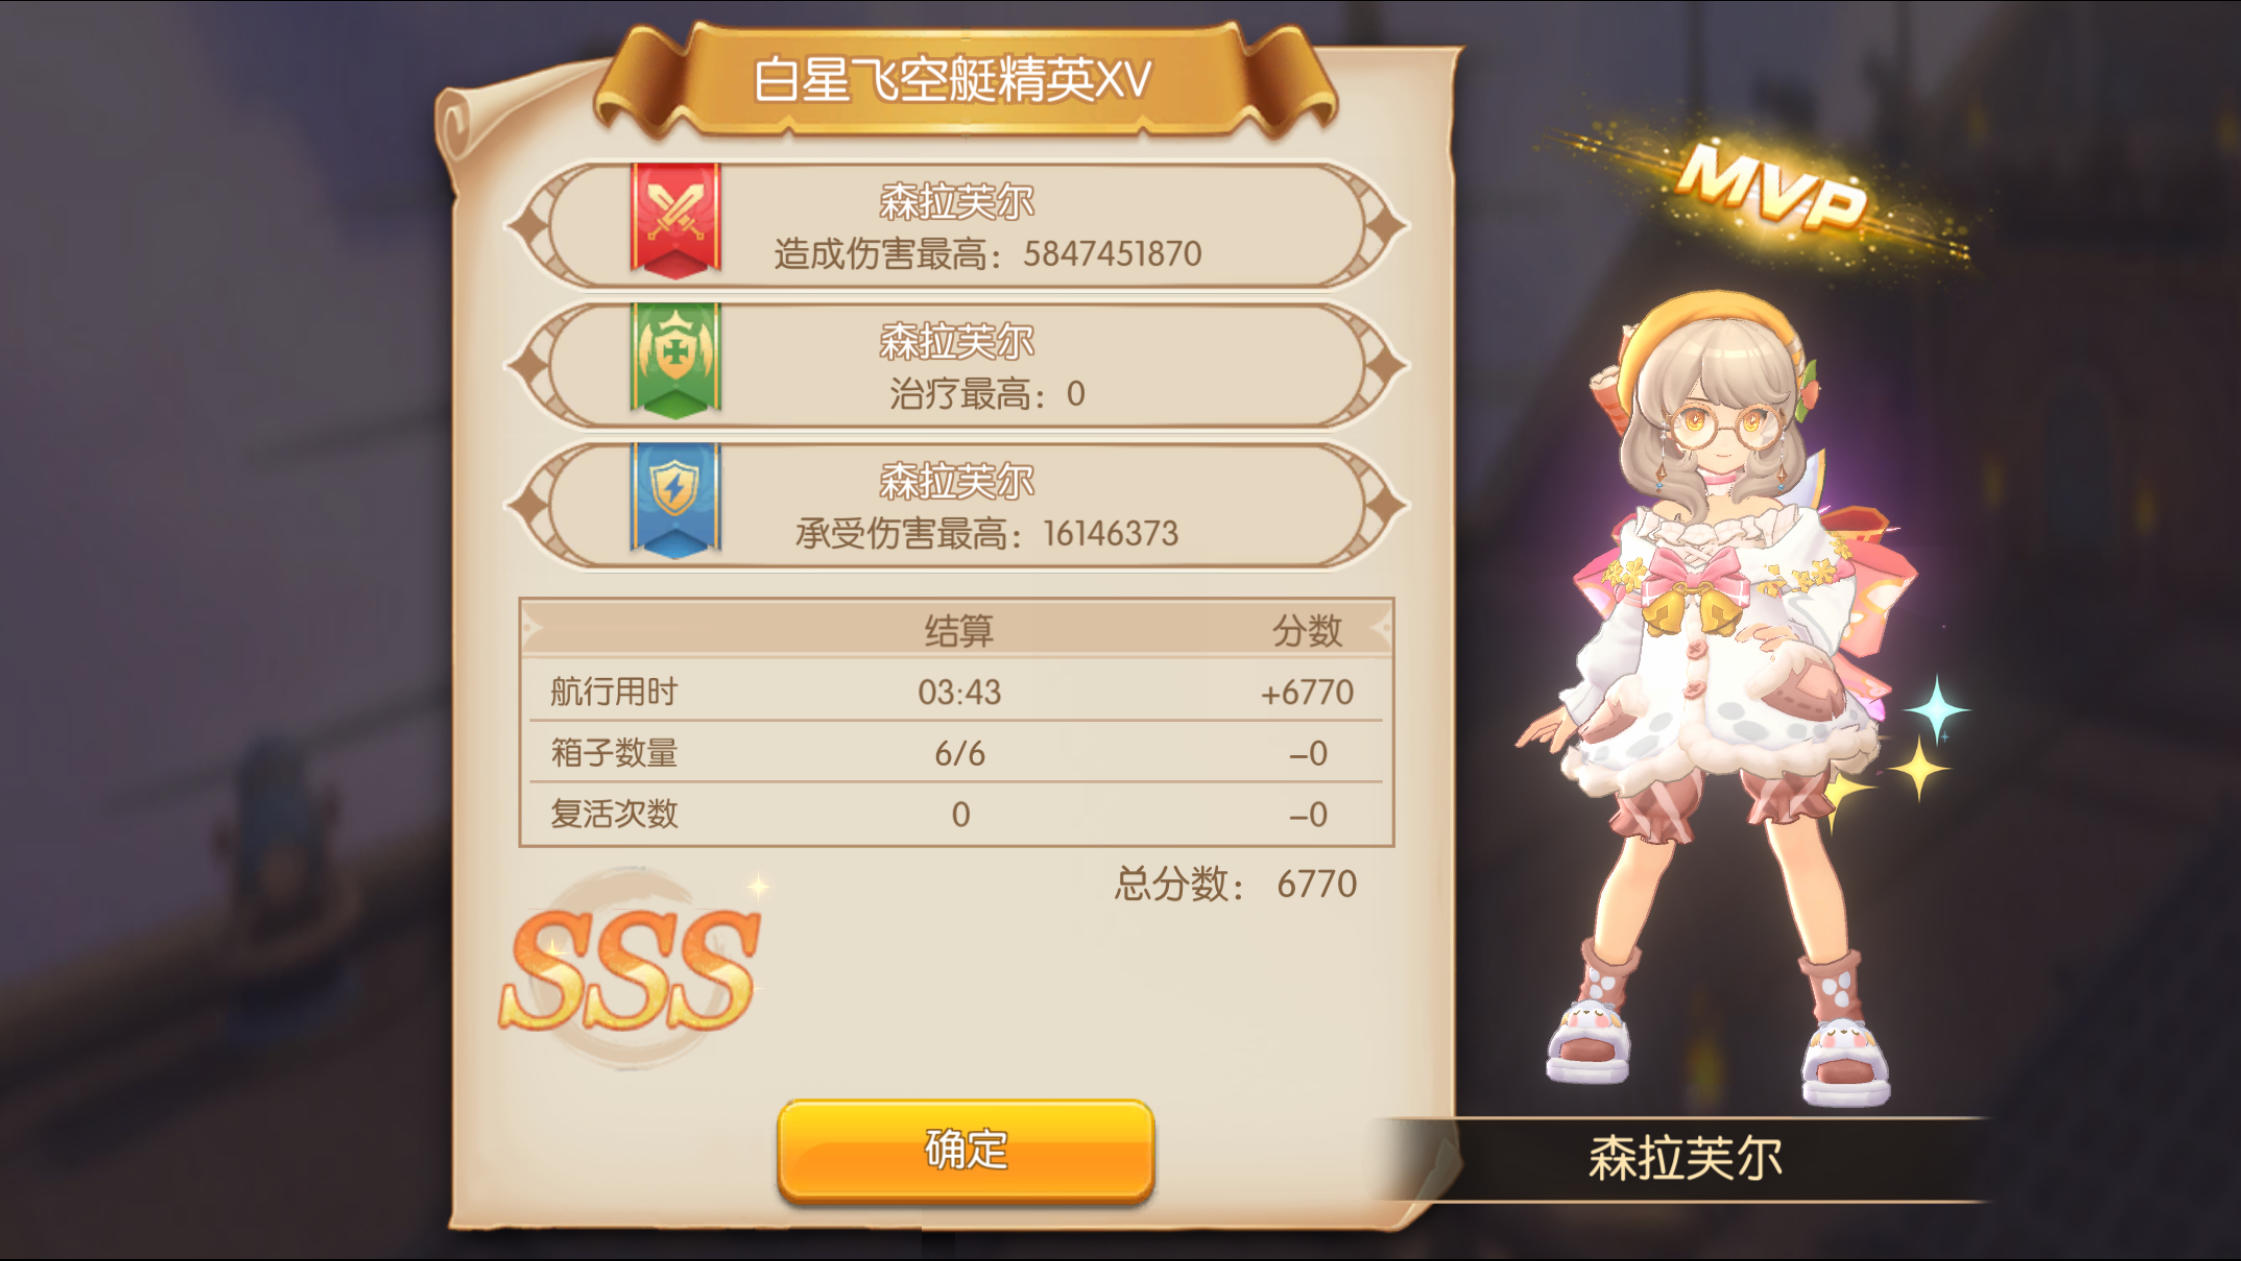Click the +6770 time score value
The height and width of the screenshot is (1261, 2241).
tap(1306, 692)
